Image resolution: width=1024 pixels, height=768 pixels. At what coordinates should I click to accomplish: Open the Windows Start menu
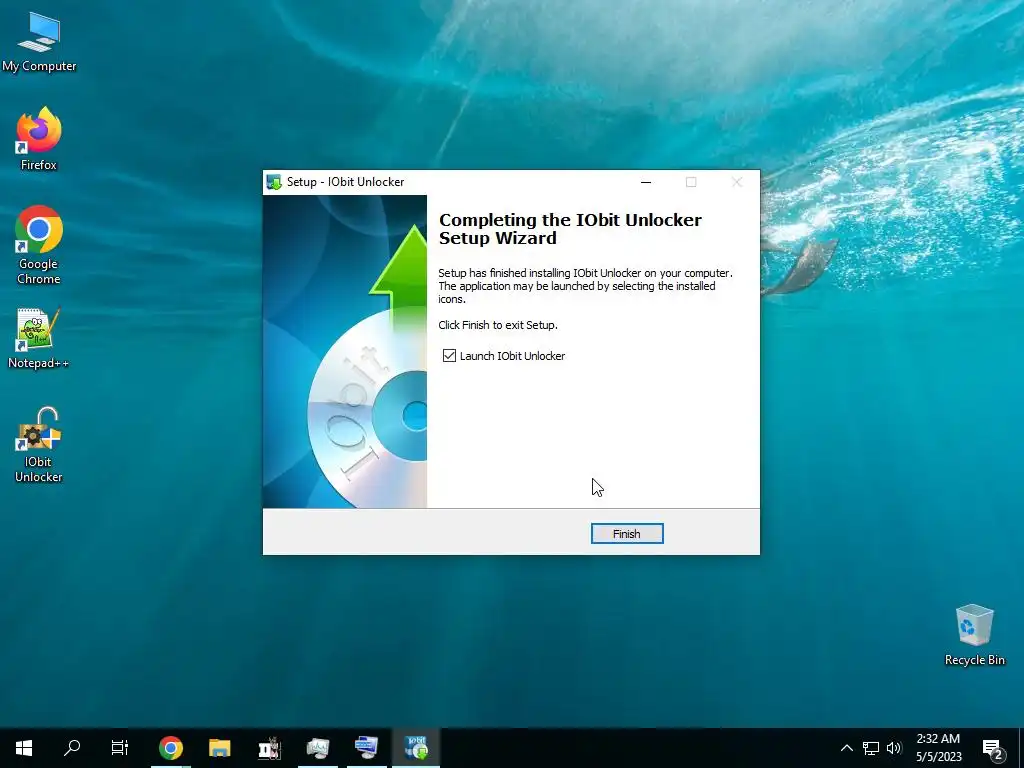pyautogui.click(x=24, y=748)
